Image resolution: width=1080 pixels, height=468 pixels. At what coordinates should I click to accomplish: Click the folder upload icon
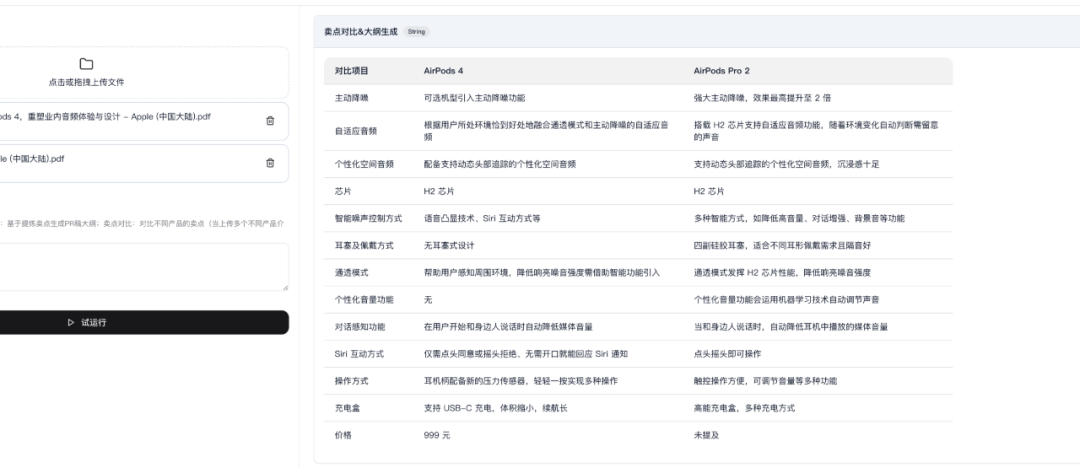[86, 64]
